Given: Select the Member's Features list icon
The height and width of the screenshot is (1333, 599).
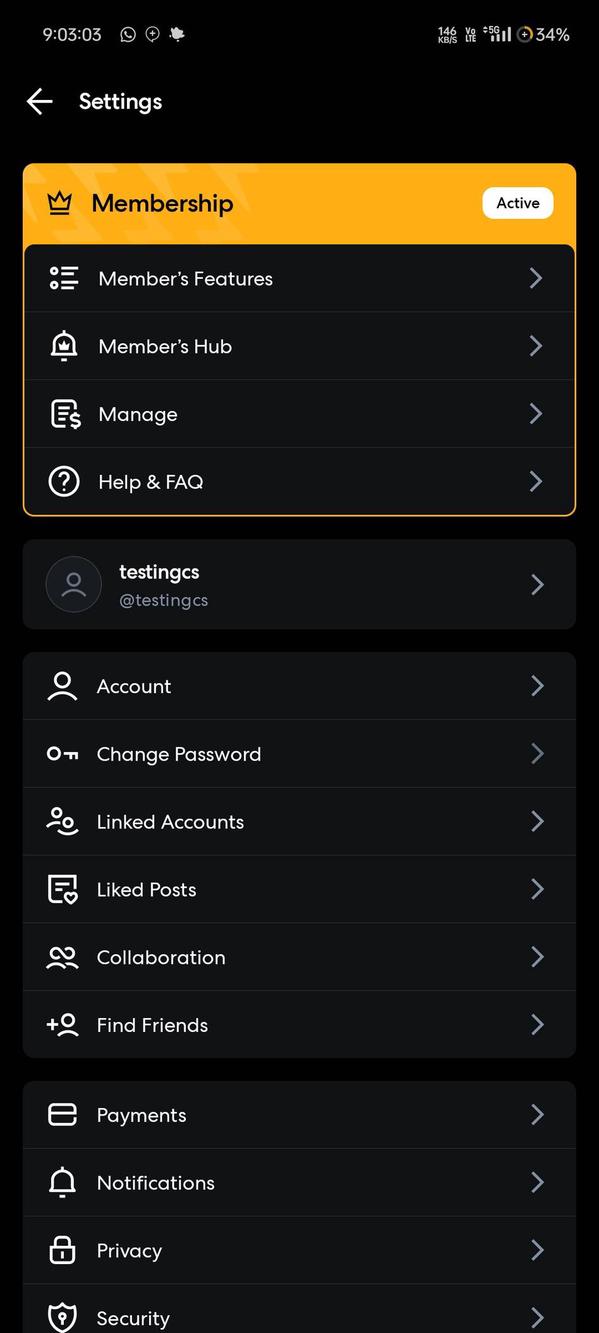Looking at the screenshot, I should point(63,278).
